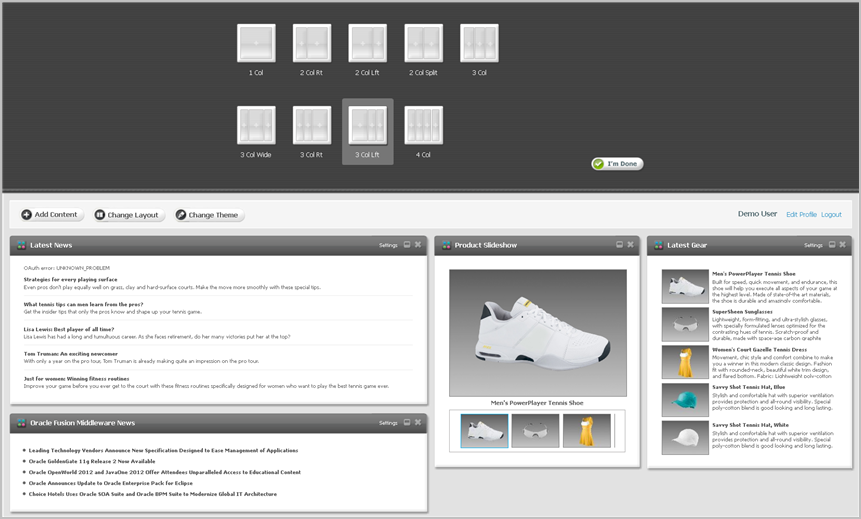Open the Change Layout option
Screen dimensions: 861x519
[128, 215]
